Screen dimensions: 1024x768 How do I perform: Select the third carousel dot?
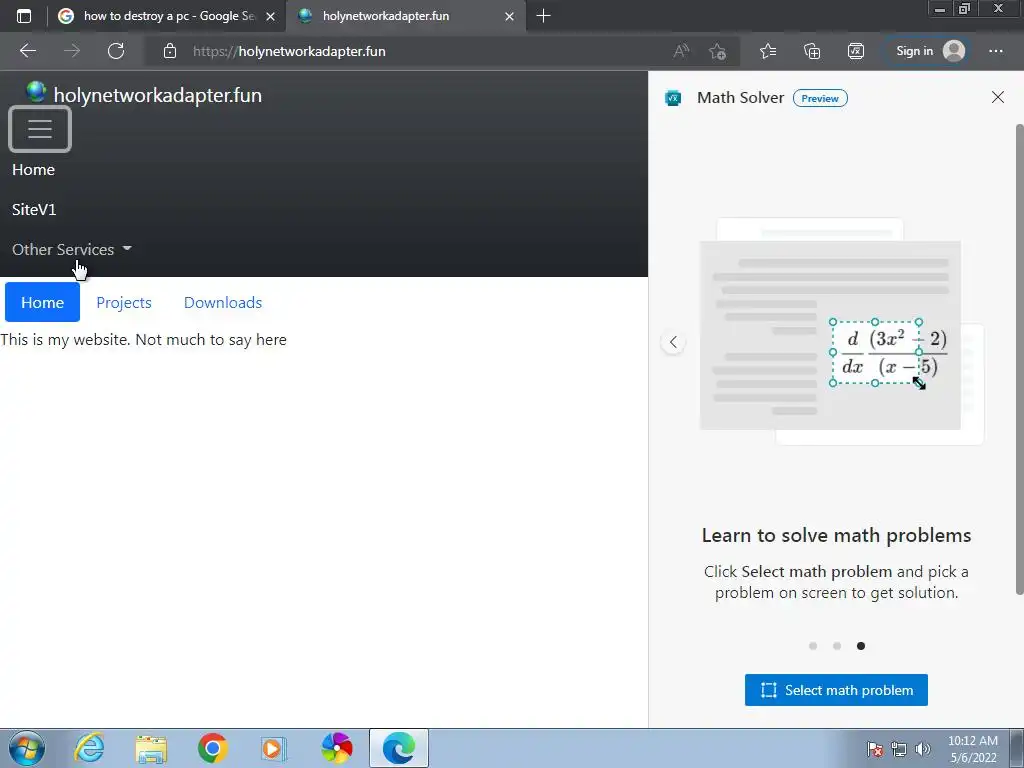861,646
